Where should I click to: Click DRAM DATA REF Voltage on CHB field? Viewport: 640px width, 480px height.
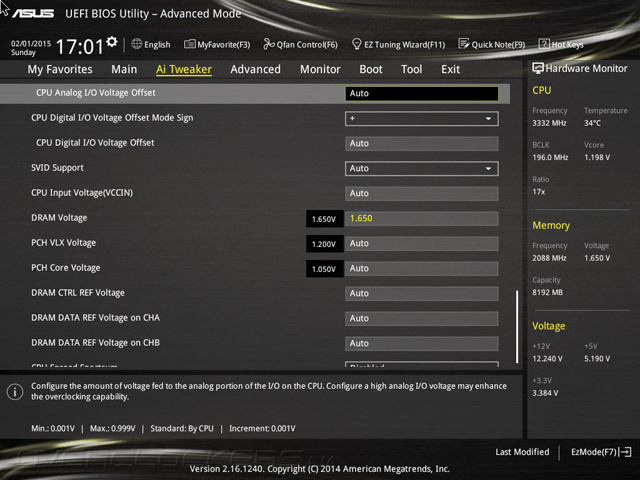point(422,344)
